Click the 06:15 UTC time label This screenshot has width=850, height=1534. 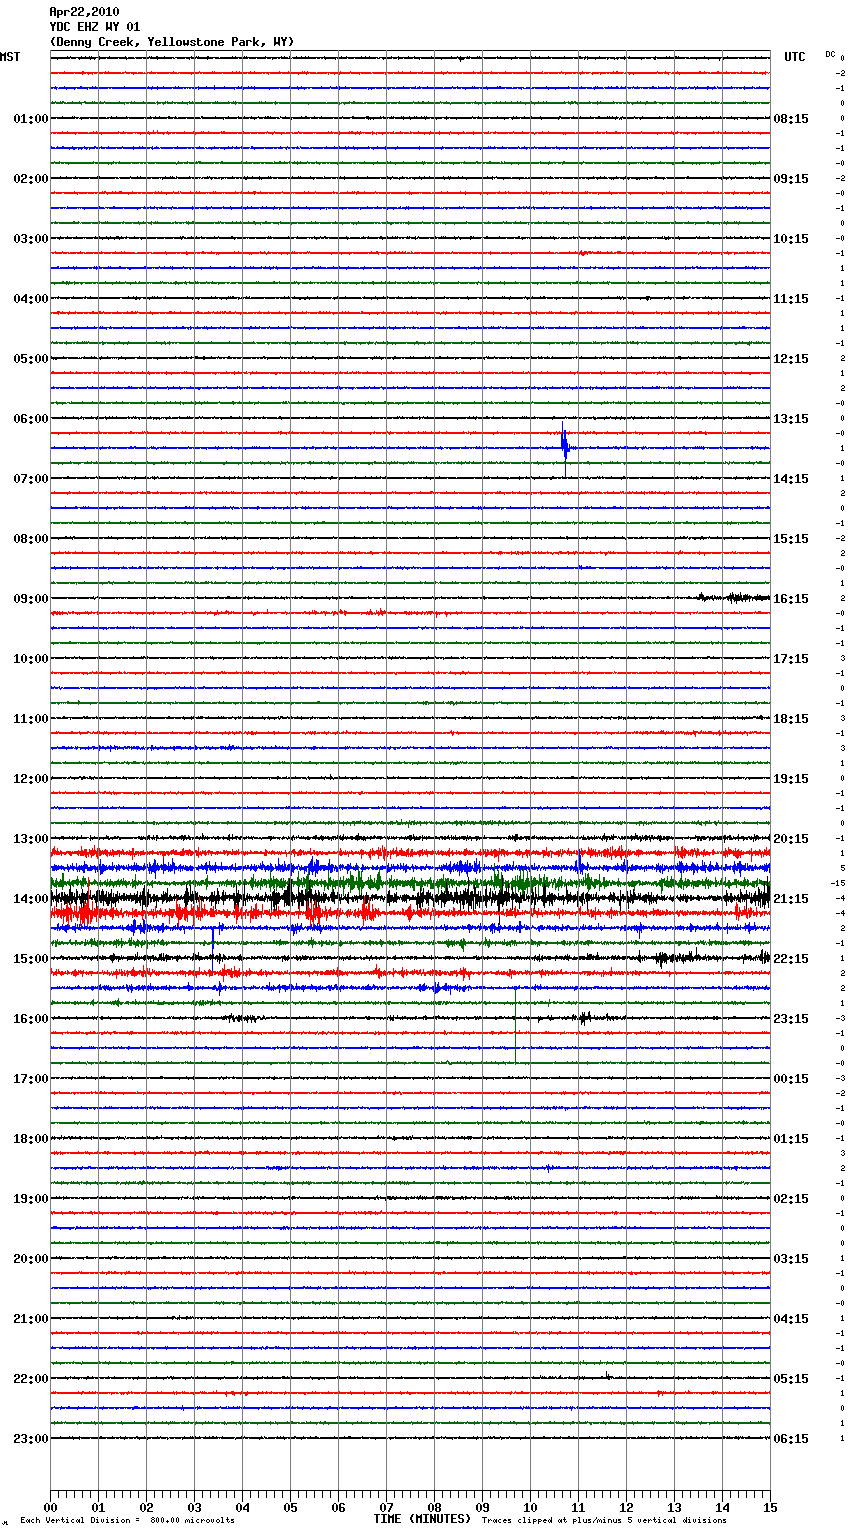click(x=791, y=1439)
